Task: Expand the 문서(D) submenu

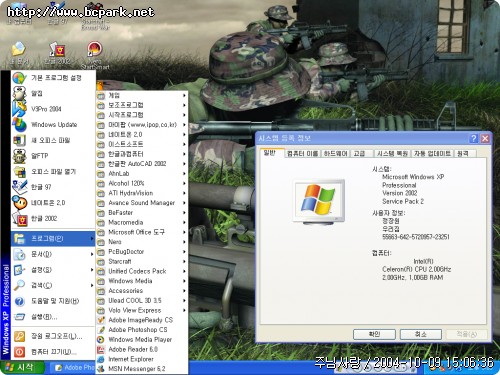Action: tap(53, 254)
